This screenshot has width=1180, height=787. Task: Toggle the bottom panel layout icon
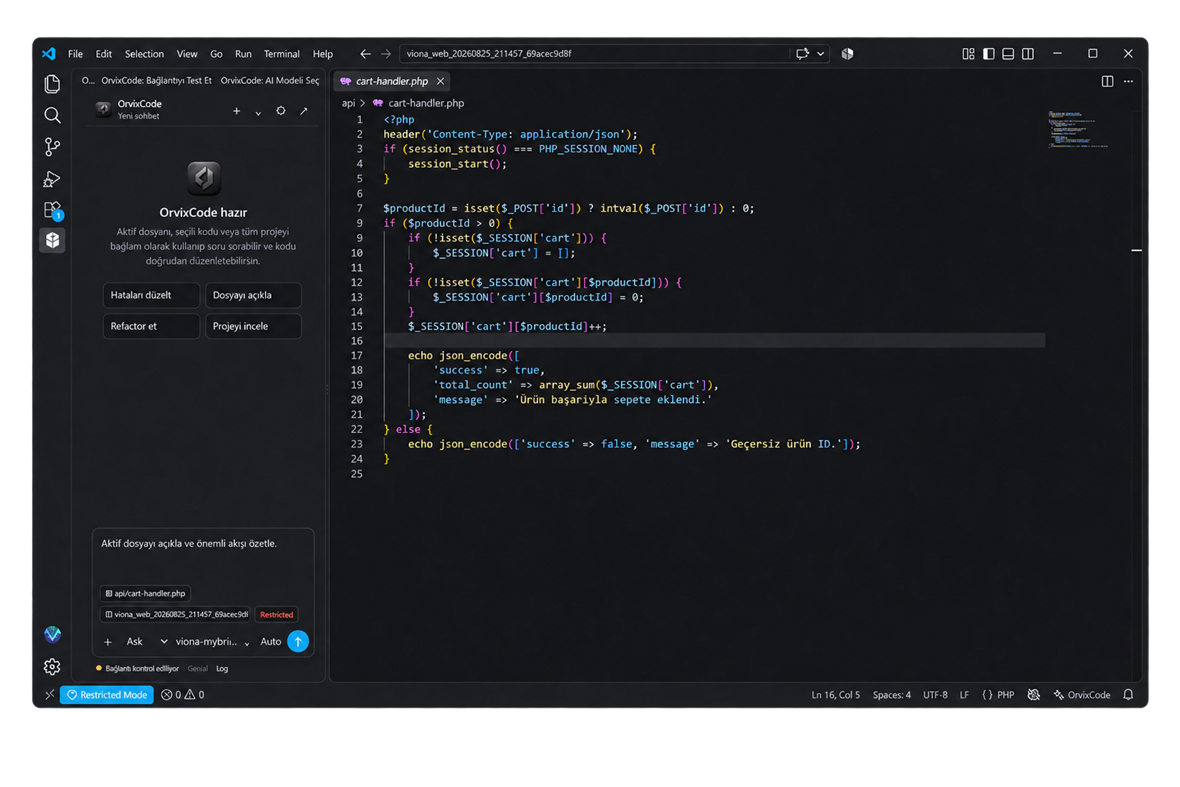1008,53
